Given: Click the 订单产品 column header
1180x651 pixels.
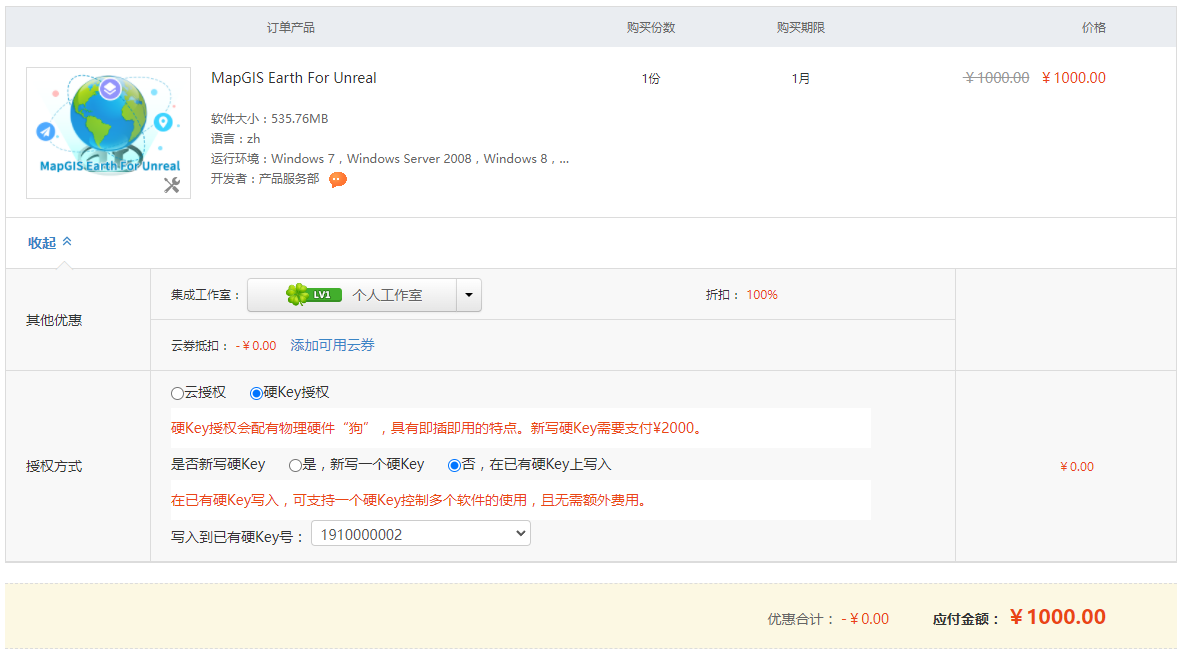Looking at the screenshot, I should (291, 28).
